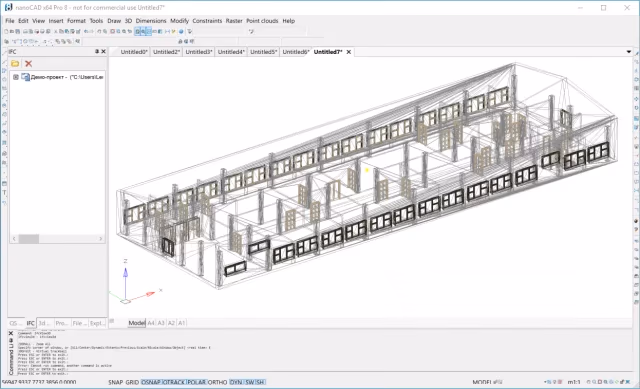Toggle SW lineweight in status bar
The image size is (640, 389).
[249, 382]
